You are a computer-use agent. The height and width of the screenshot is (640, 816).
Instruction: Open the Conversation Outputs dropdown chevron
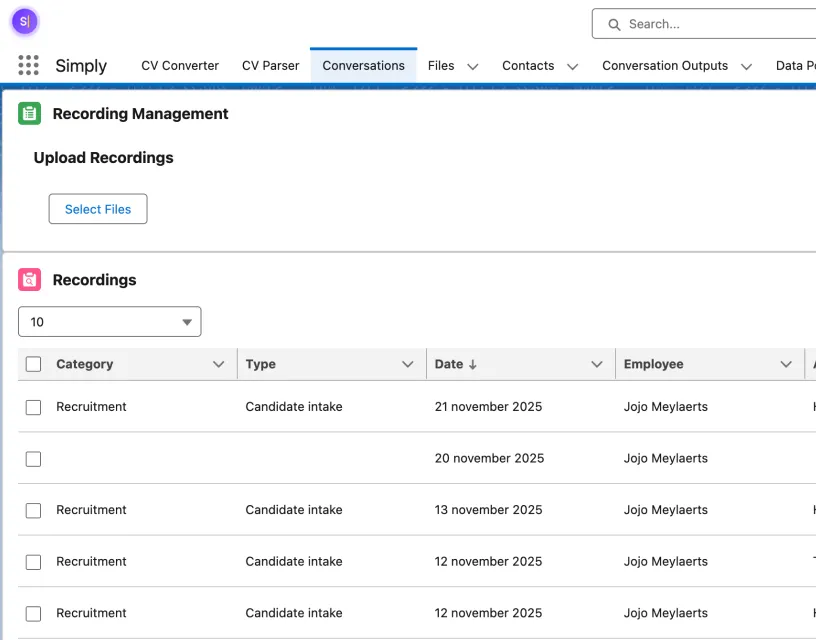tap(746, 67)
